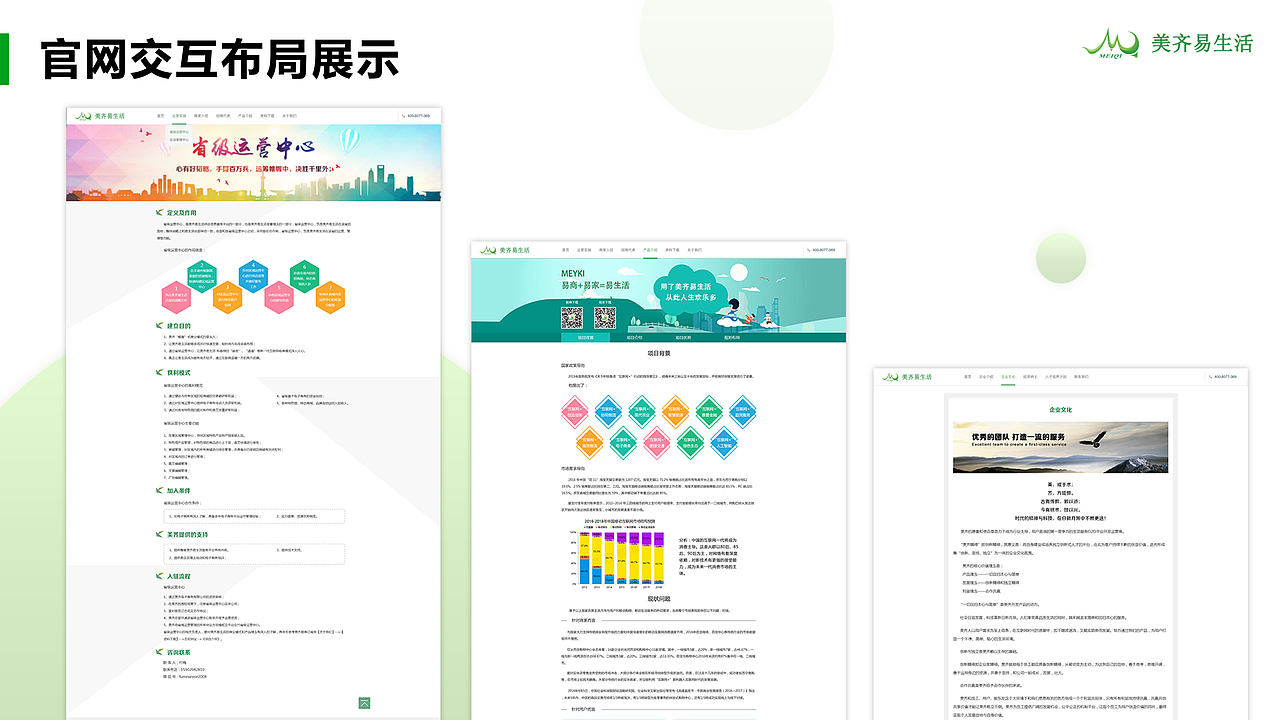Viewport: 1280px width, 720px height.
Task: Open 关于我们 in the left mockup nav
Action: pyautogui.click(x=289, y=116)
